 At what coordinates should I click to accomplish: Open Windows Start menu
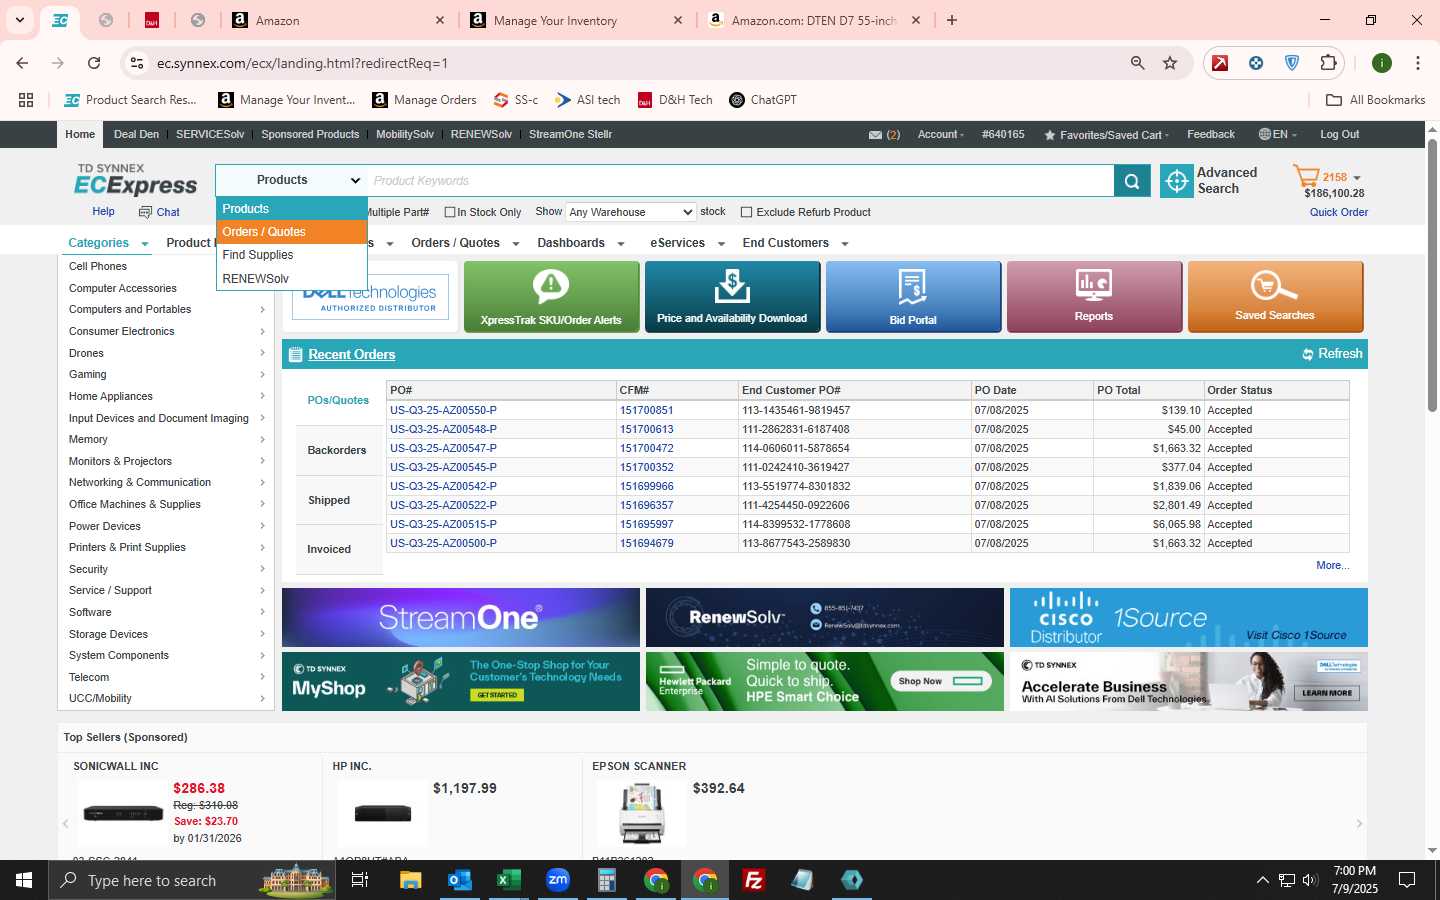click(24, 880)
